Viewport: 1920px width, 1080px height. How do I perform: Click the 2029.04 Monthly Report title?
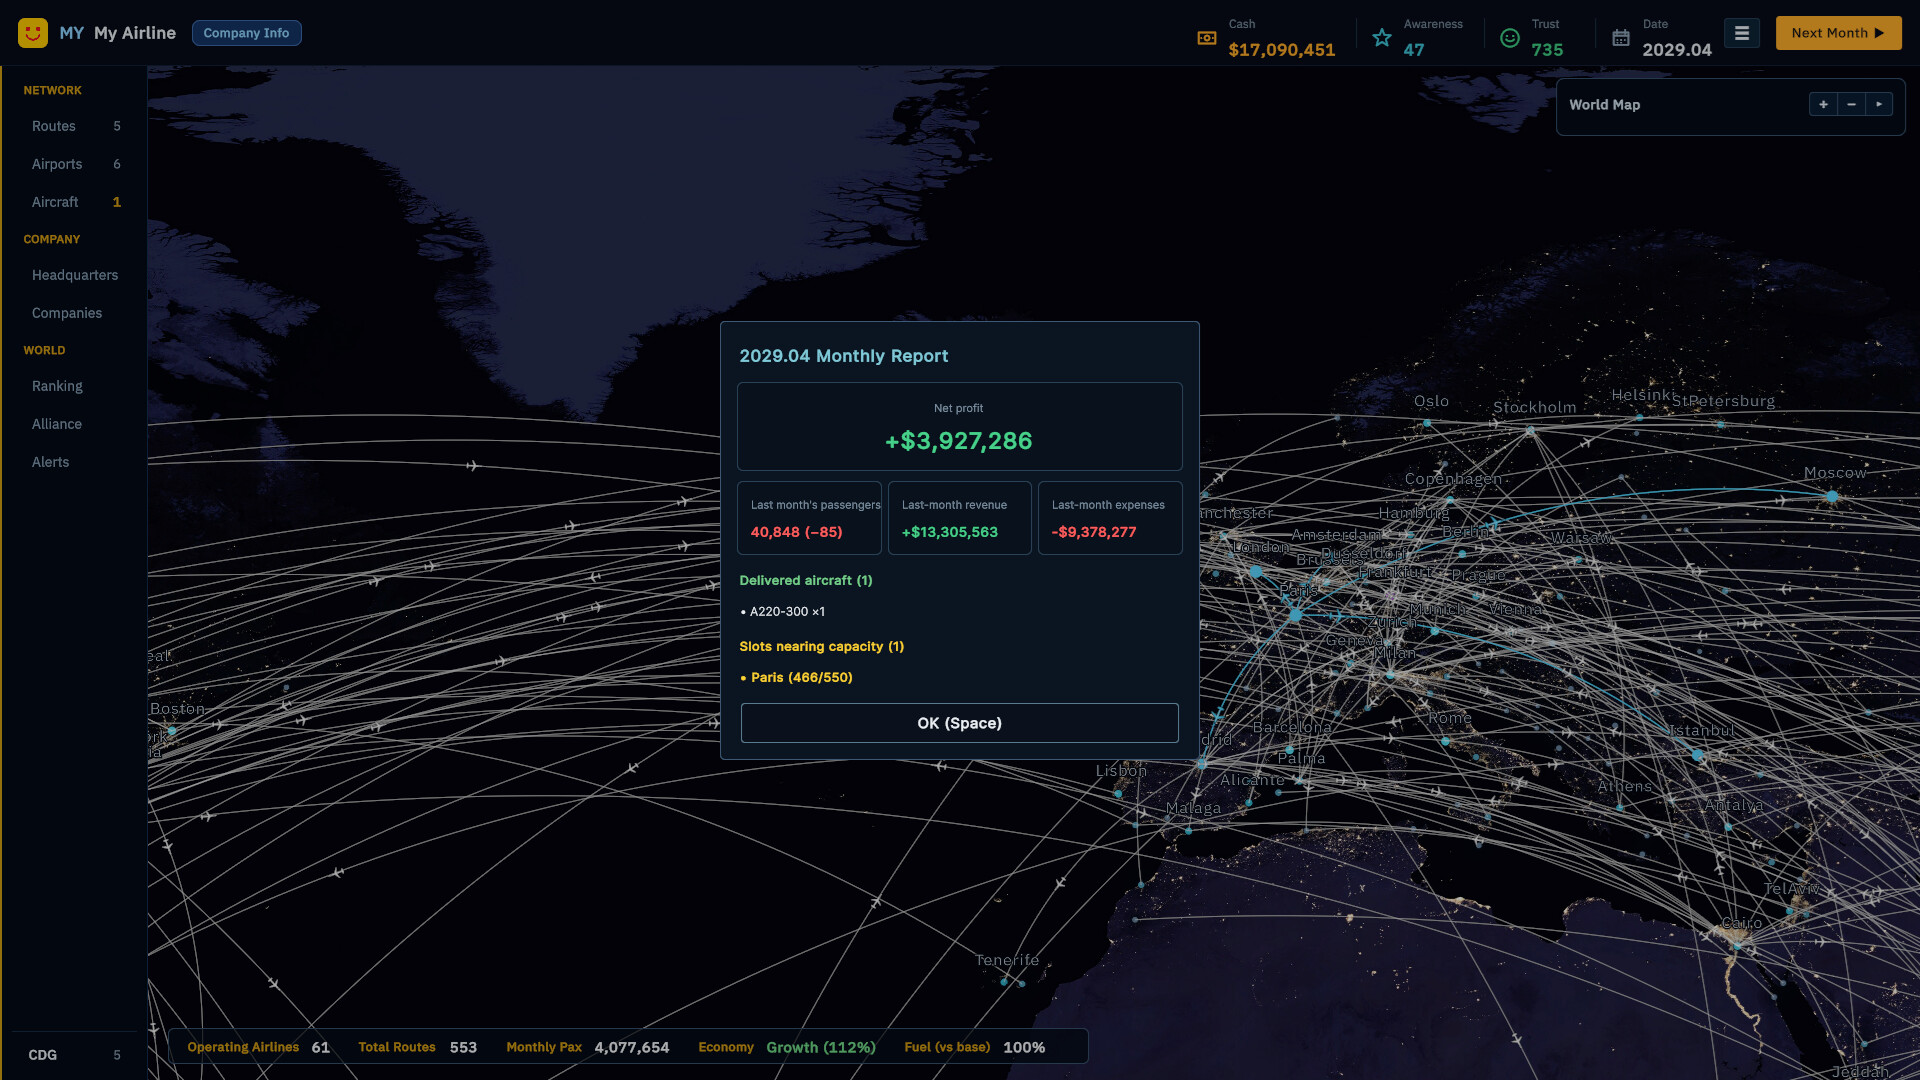click(x=843, y=356)
